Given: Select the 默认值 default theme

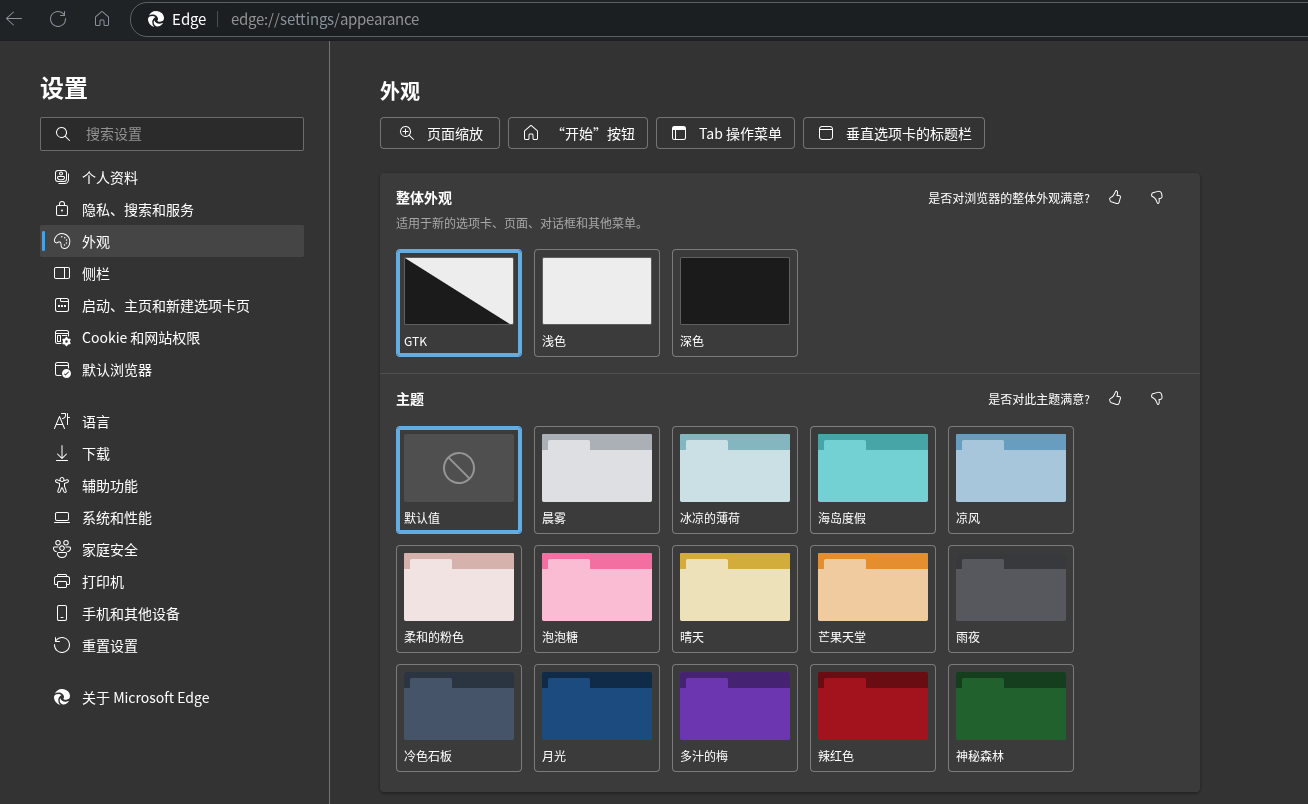Looking at the screenshot, I should (x=459, y=480).
